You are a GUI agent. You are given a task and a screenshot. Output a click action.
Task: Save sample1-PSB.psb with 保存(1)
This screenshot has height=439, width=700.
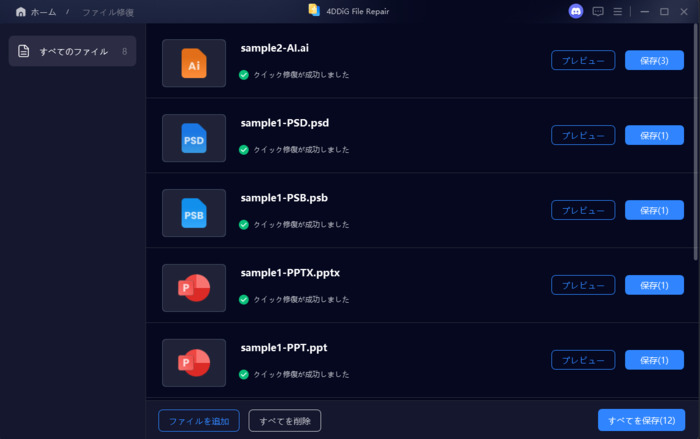(x=654, y=210)
